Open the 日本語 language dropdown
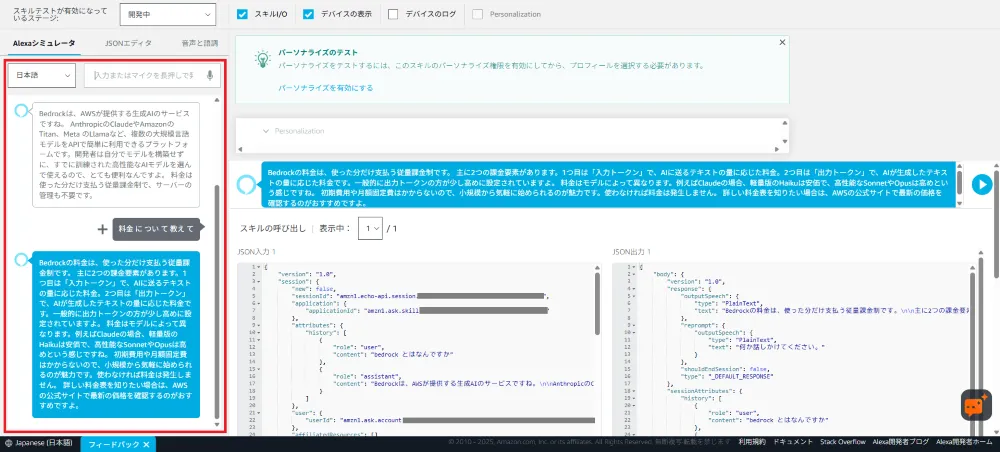The height and width of the screenshot is (452, 1000). point(42,75)
